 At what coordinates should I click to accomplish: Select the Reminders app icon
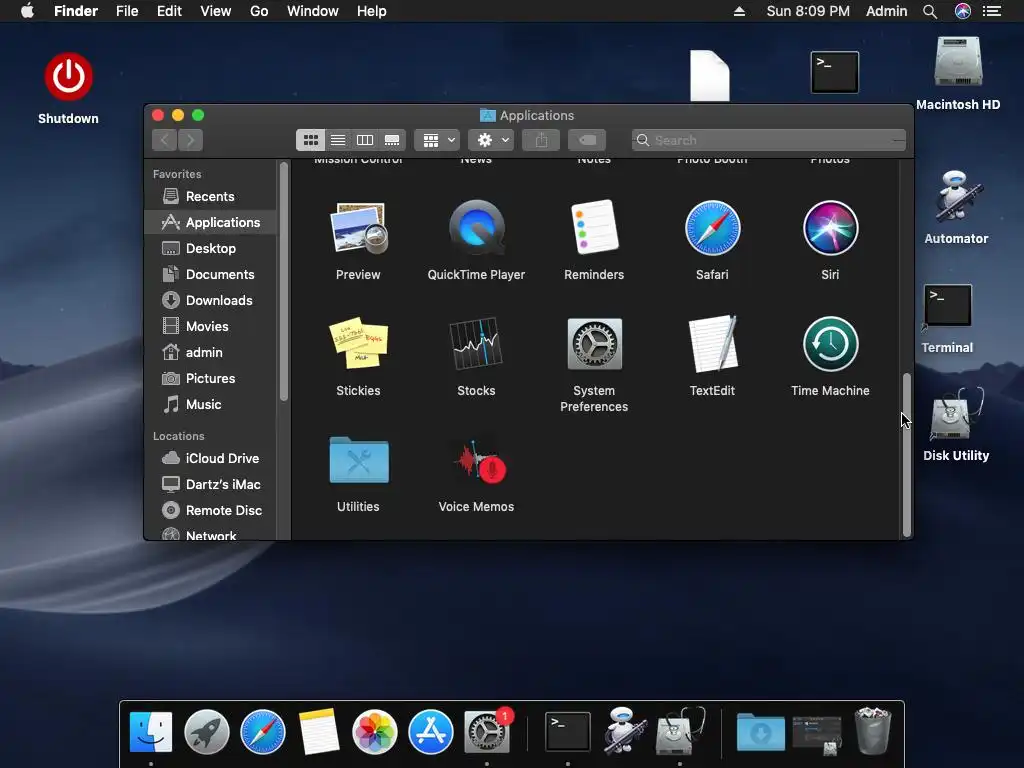pos(594,227)
